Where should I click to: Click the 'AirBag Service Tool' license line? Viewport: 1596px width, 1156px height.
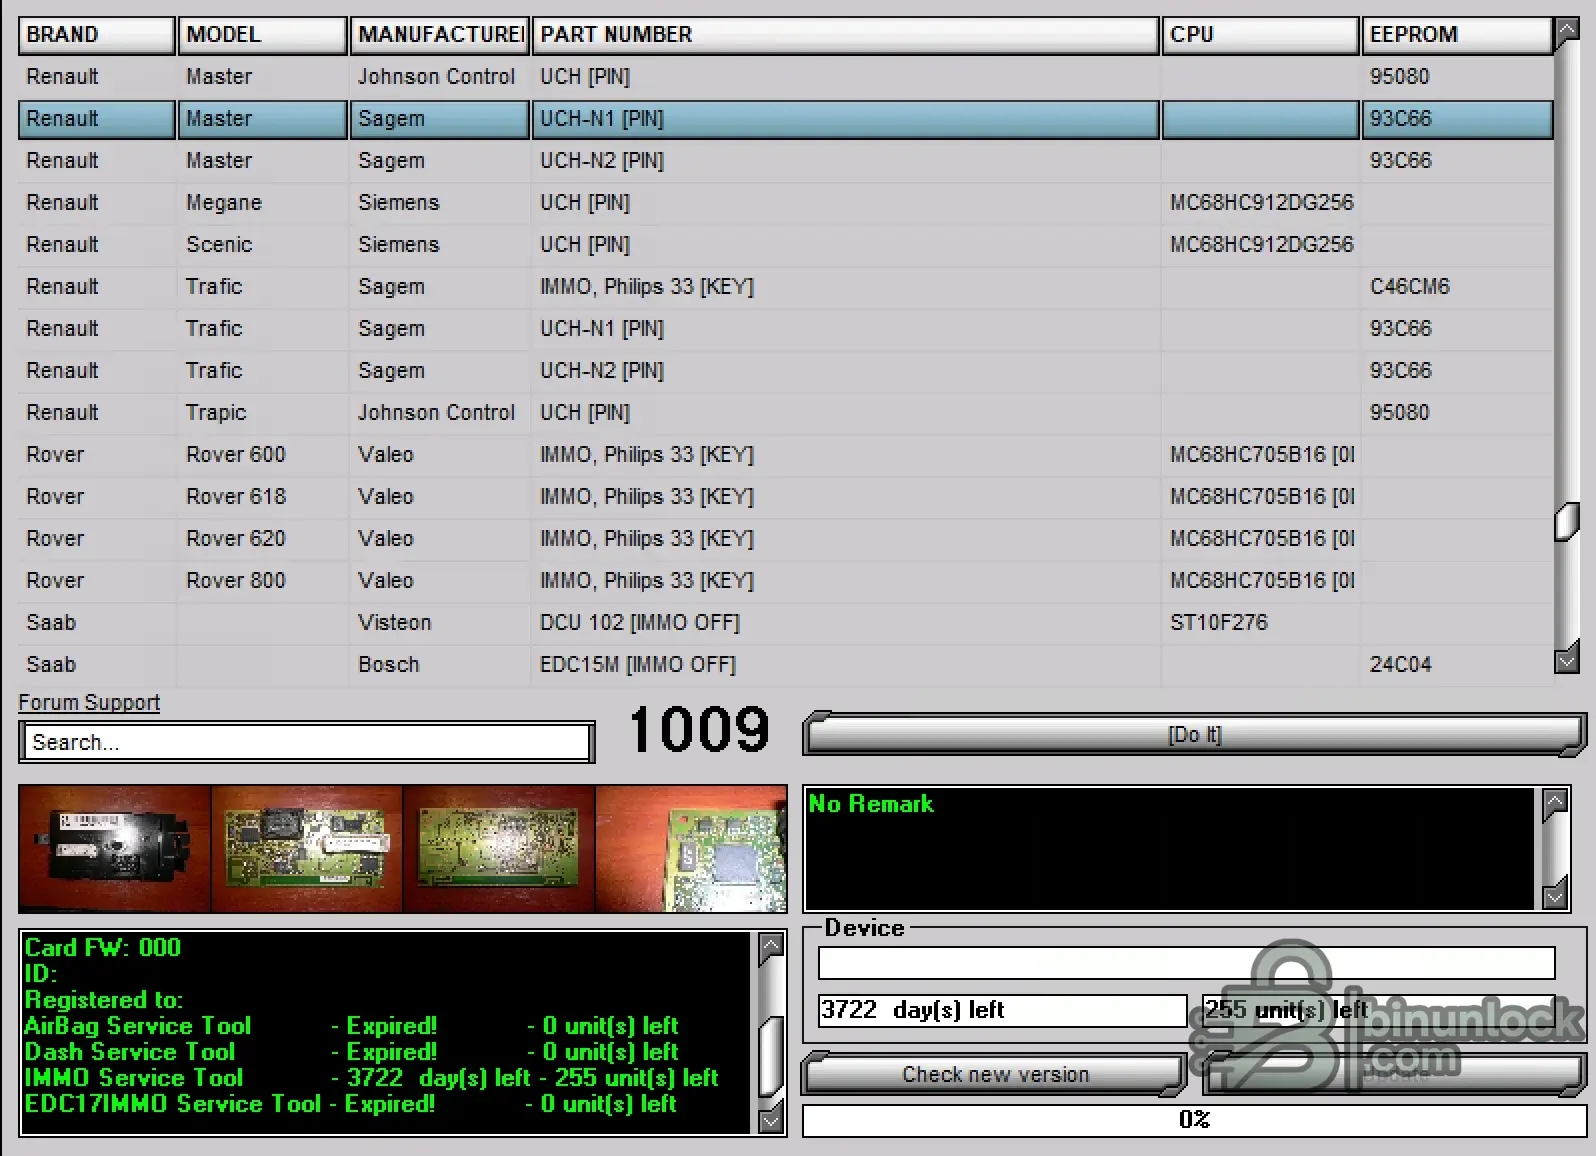click(x=351, y=1026)
